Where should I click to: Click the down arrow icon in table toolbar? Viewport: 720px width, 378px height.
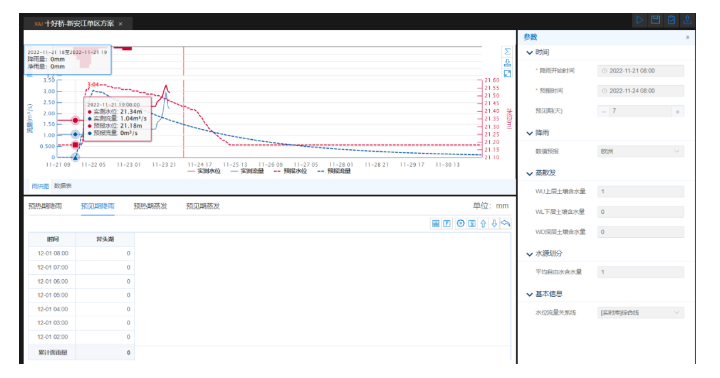494,223
